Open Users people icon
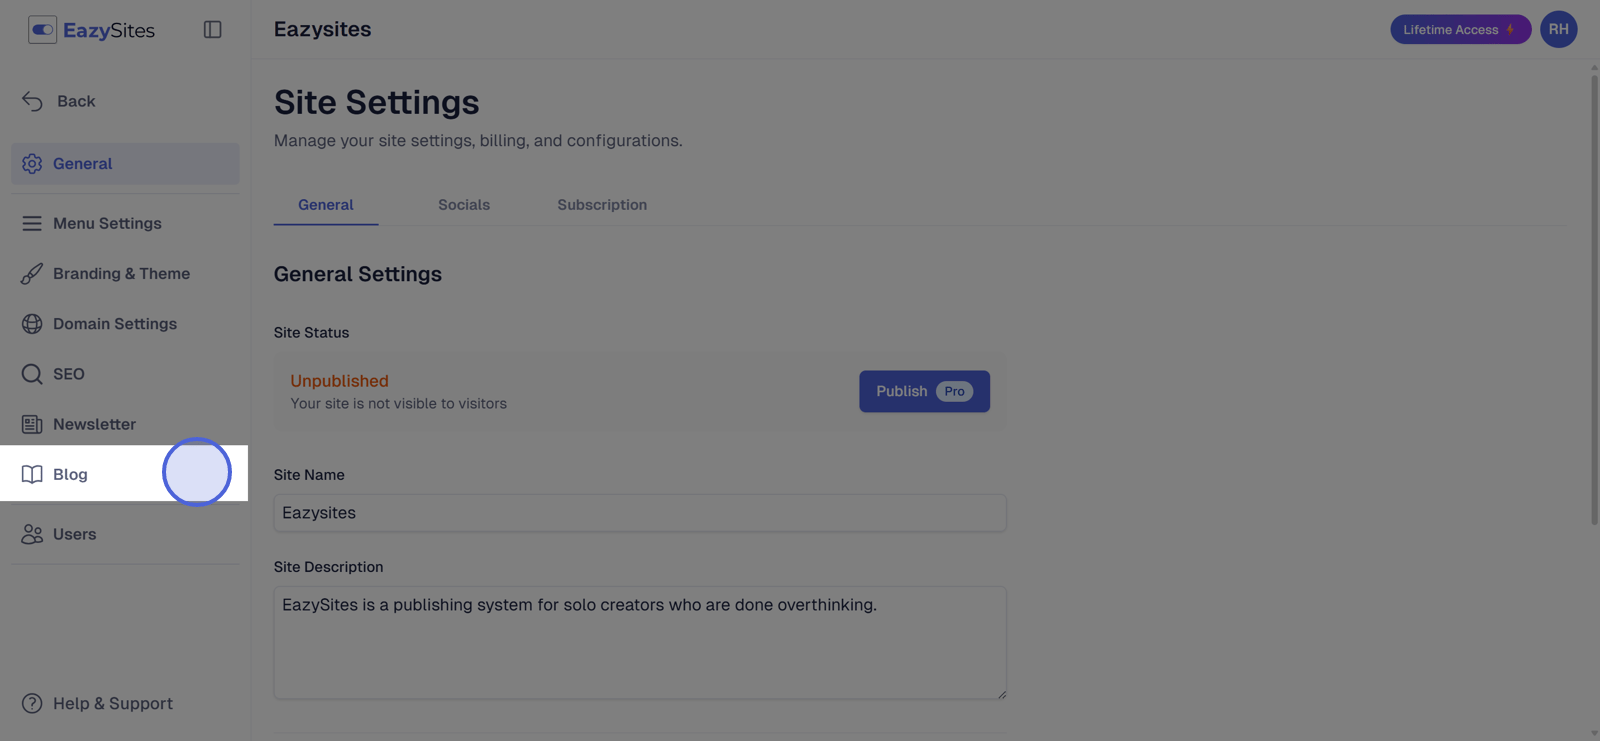 click(x=32, y=534)
